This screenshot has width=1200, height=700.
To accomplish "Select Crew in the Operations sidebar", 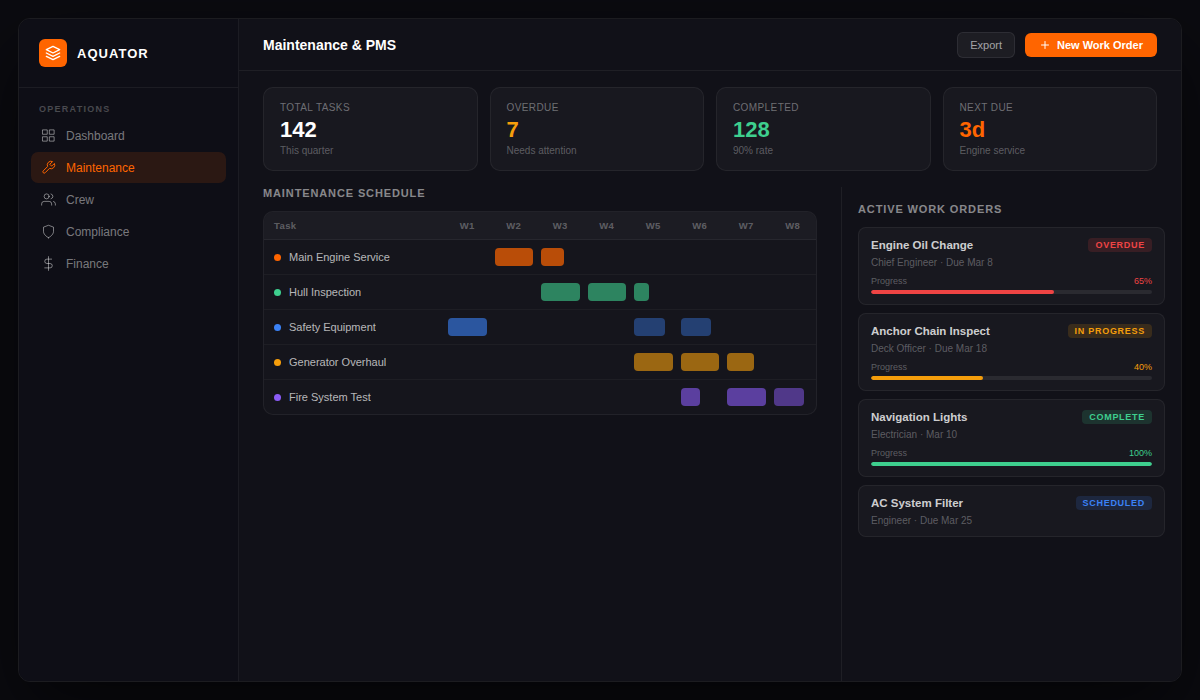I will tap(80, 199).
